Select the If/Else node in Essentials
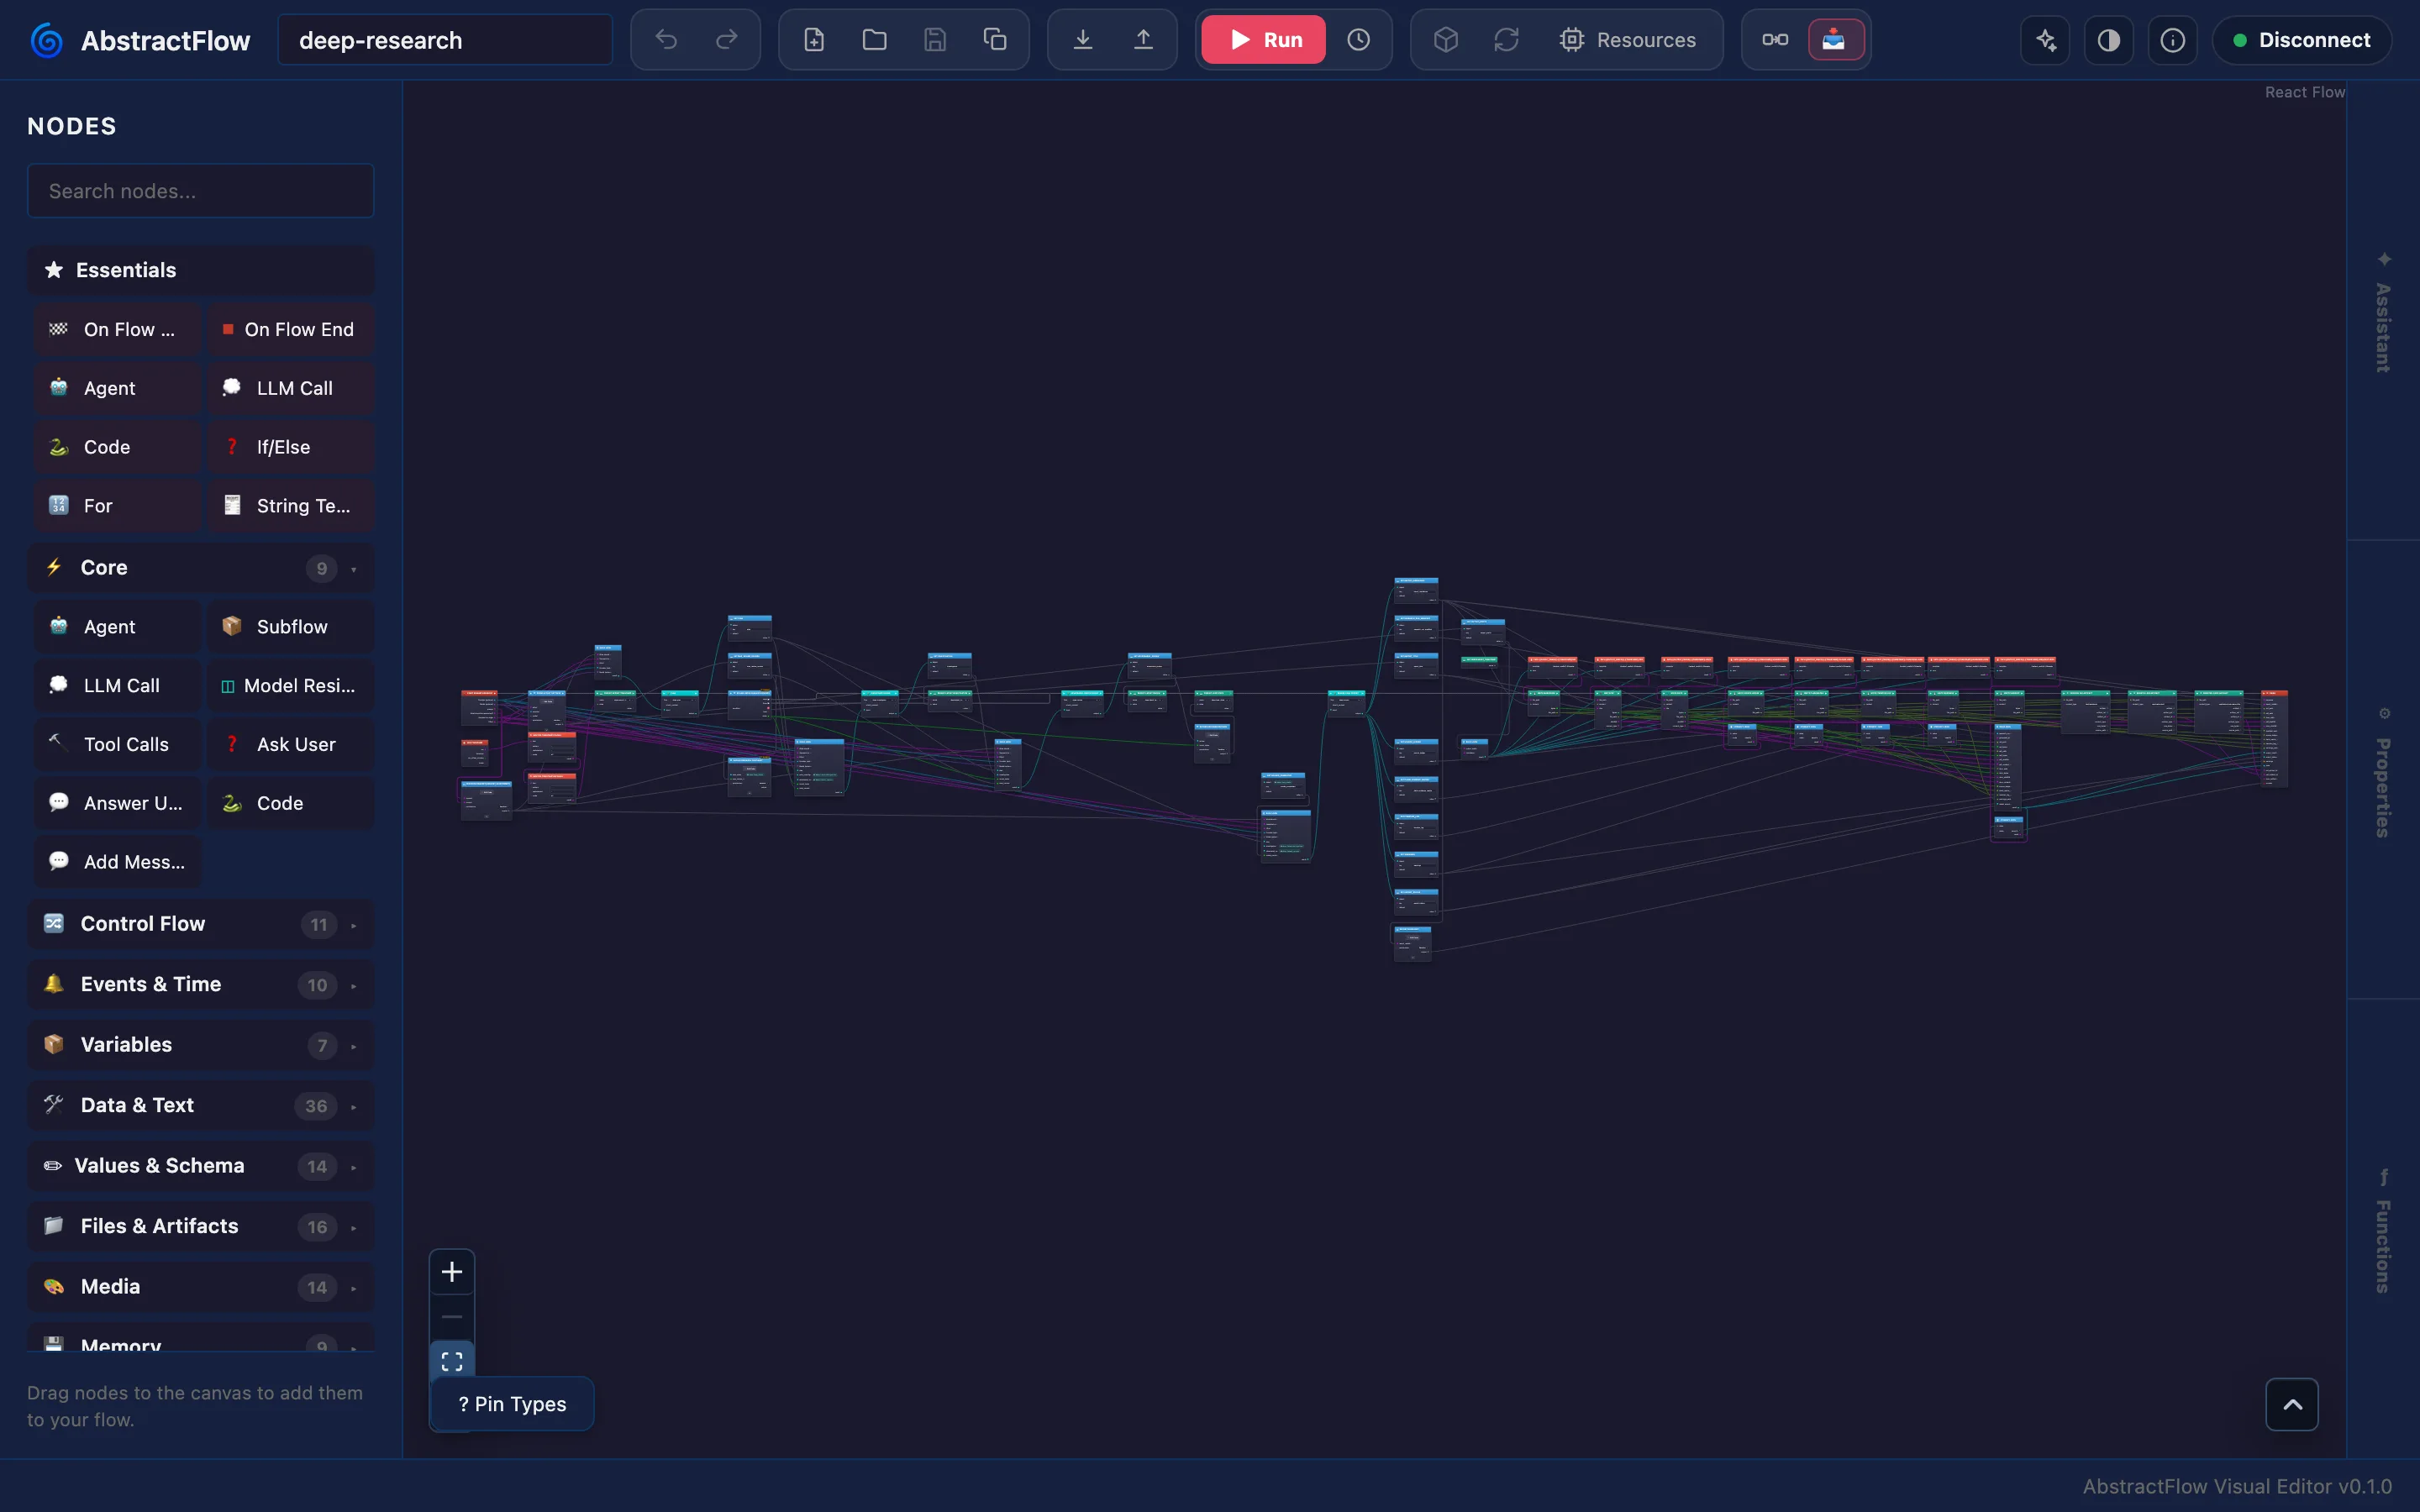This screenshot has height=1512, width=2420. [291, 447]
